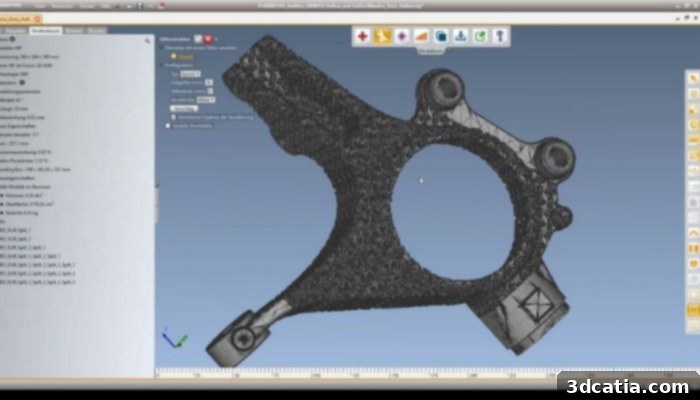Image resolution: width=700 pixels, height=400 pixels.
Task: Collapse the 'Konfiguration' section
Action: [x=162, y=65]
